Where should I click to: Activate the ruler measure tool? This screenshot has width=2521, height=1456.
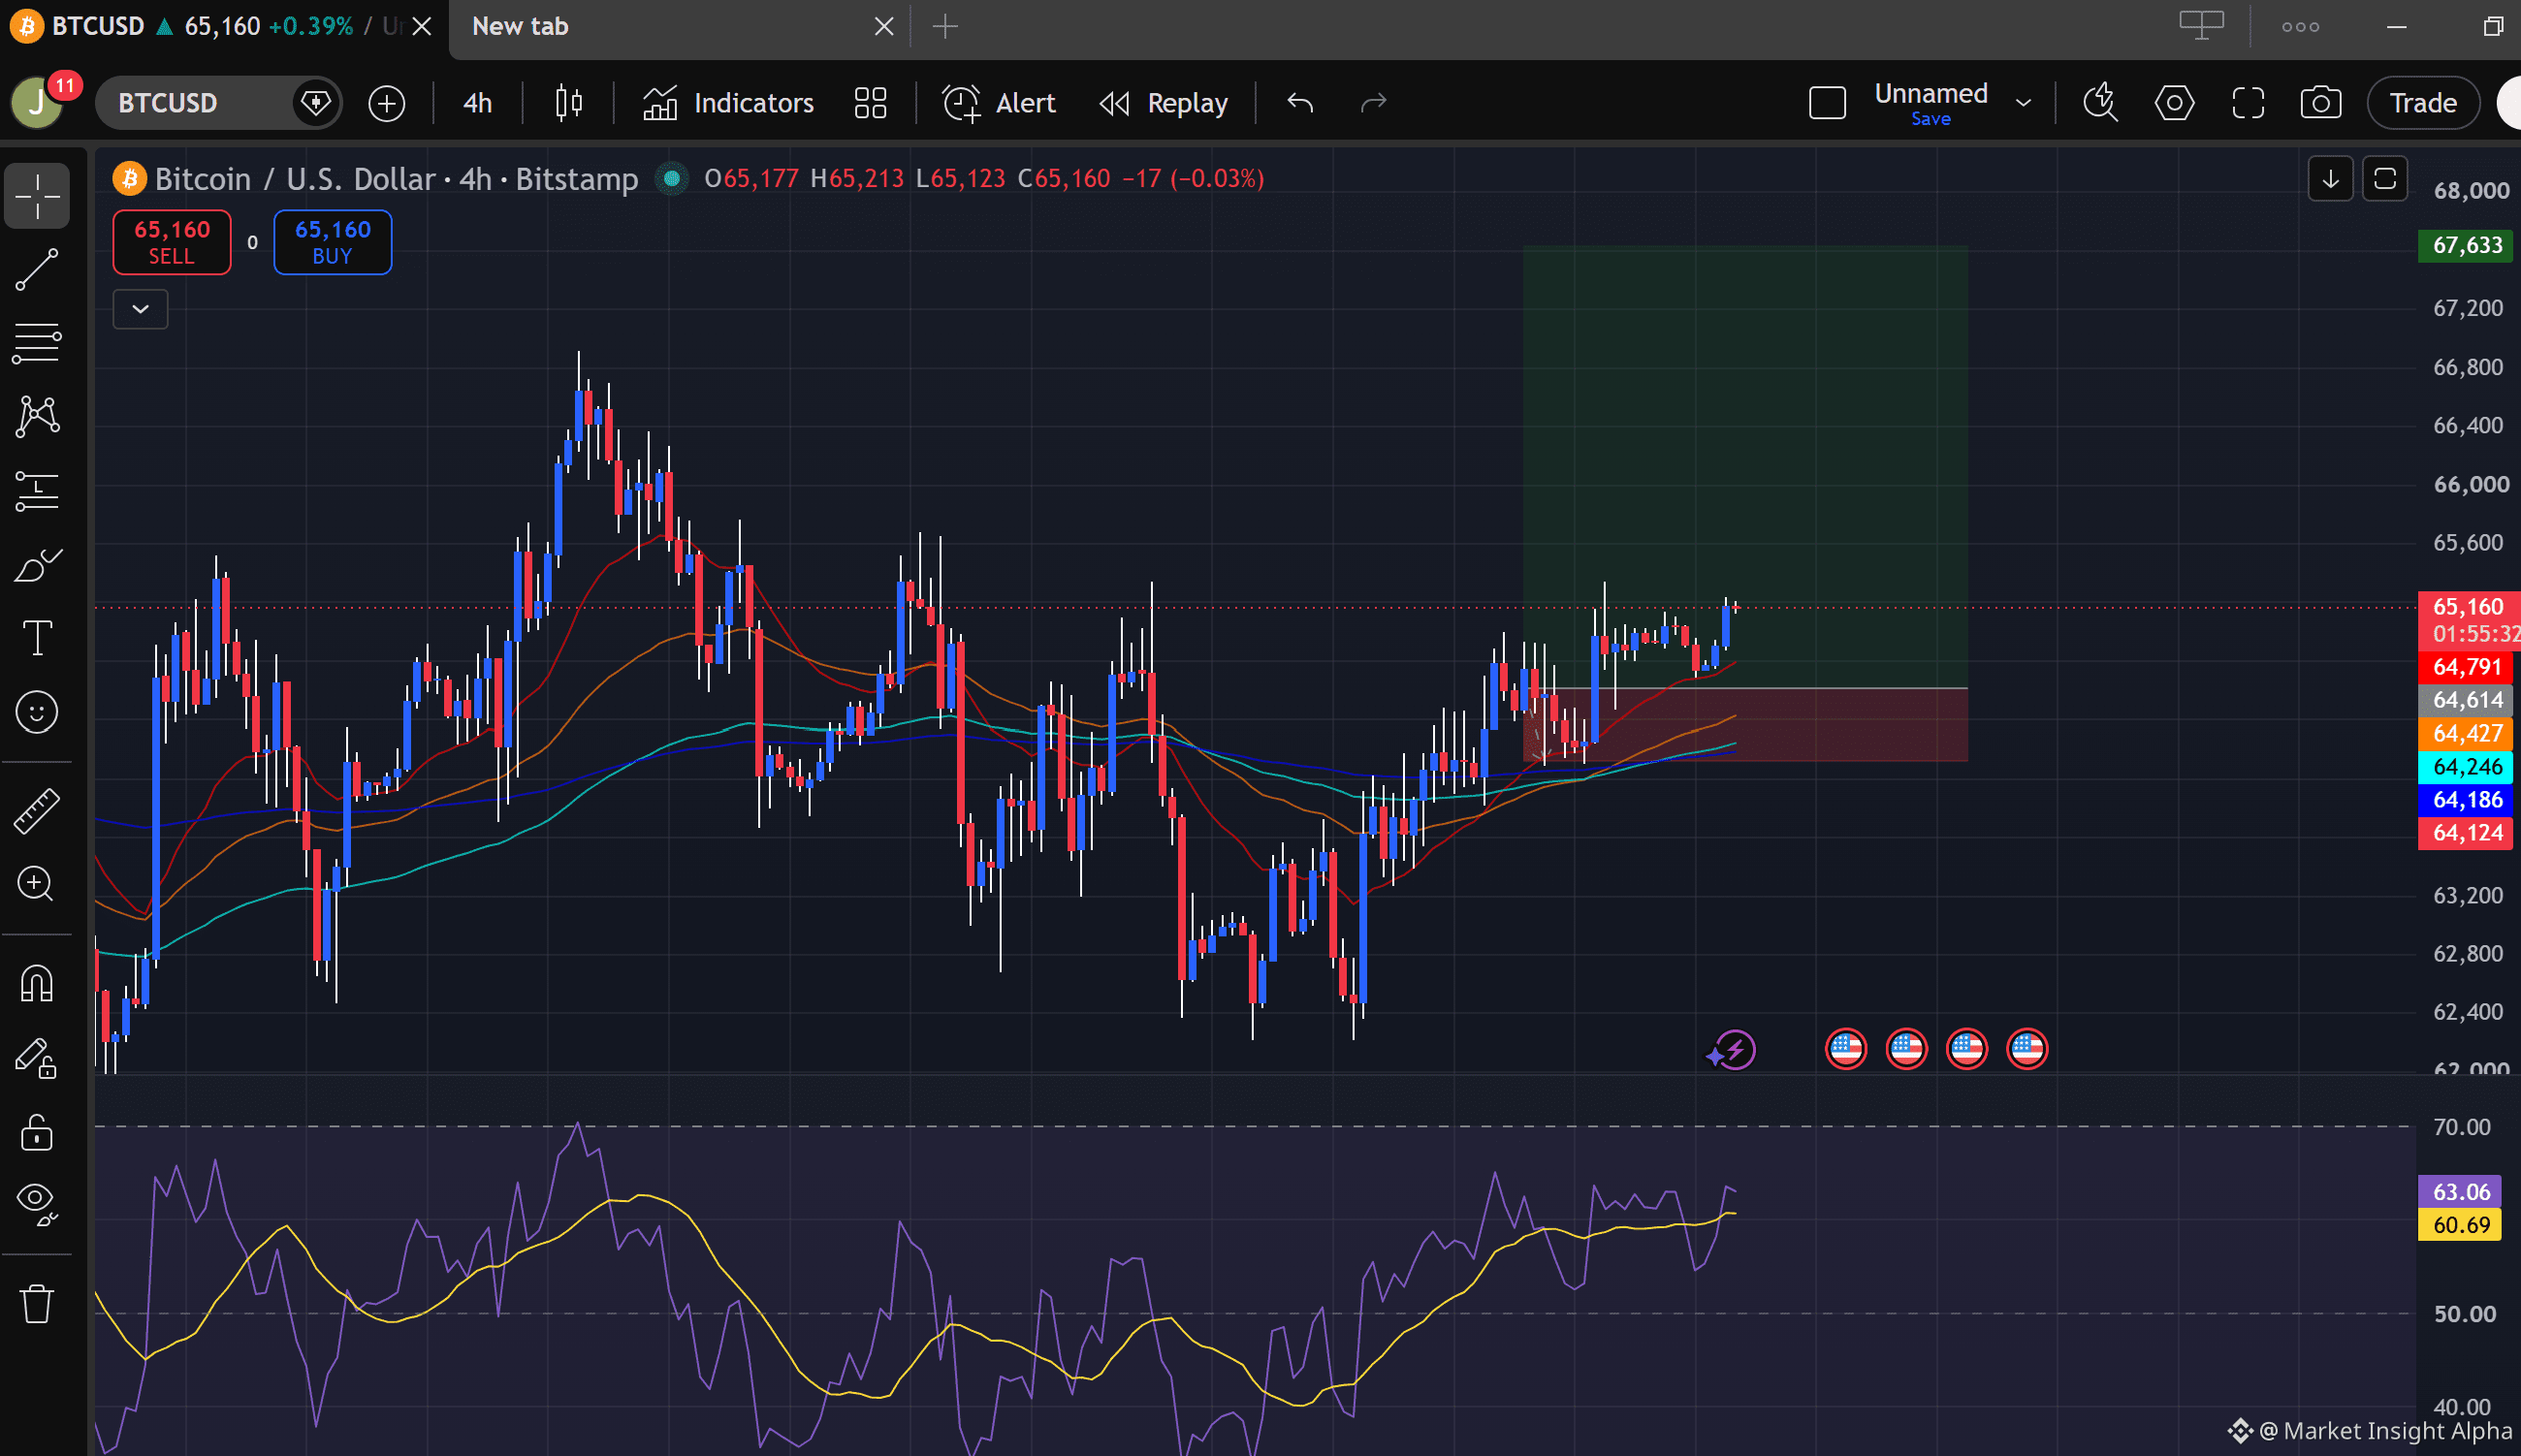(x=37, y=811)
